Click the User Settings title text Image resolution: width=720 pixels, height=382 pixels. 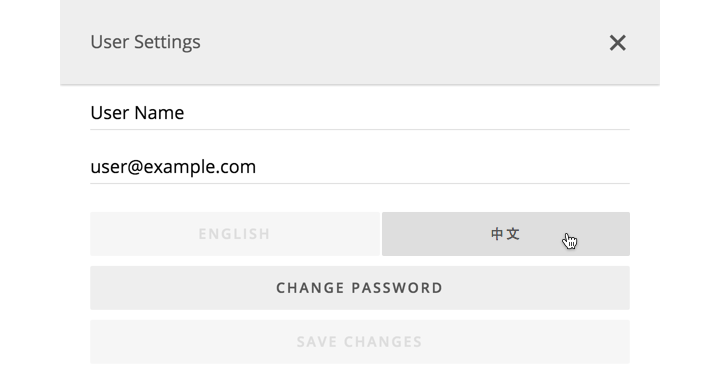pyautogui.click(x=146, y=42)
